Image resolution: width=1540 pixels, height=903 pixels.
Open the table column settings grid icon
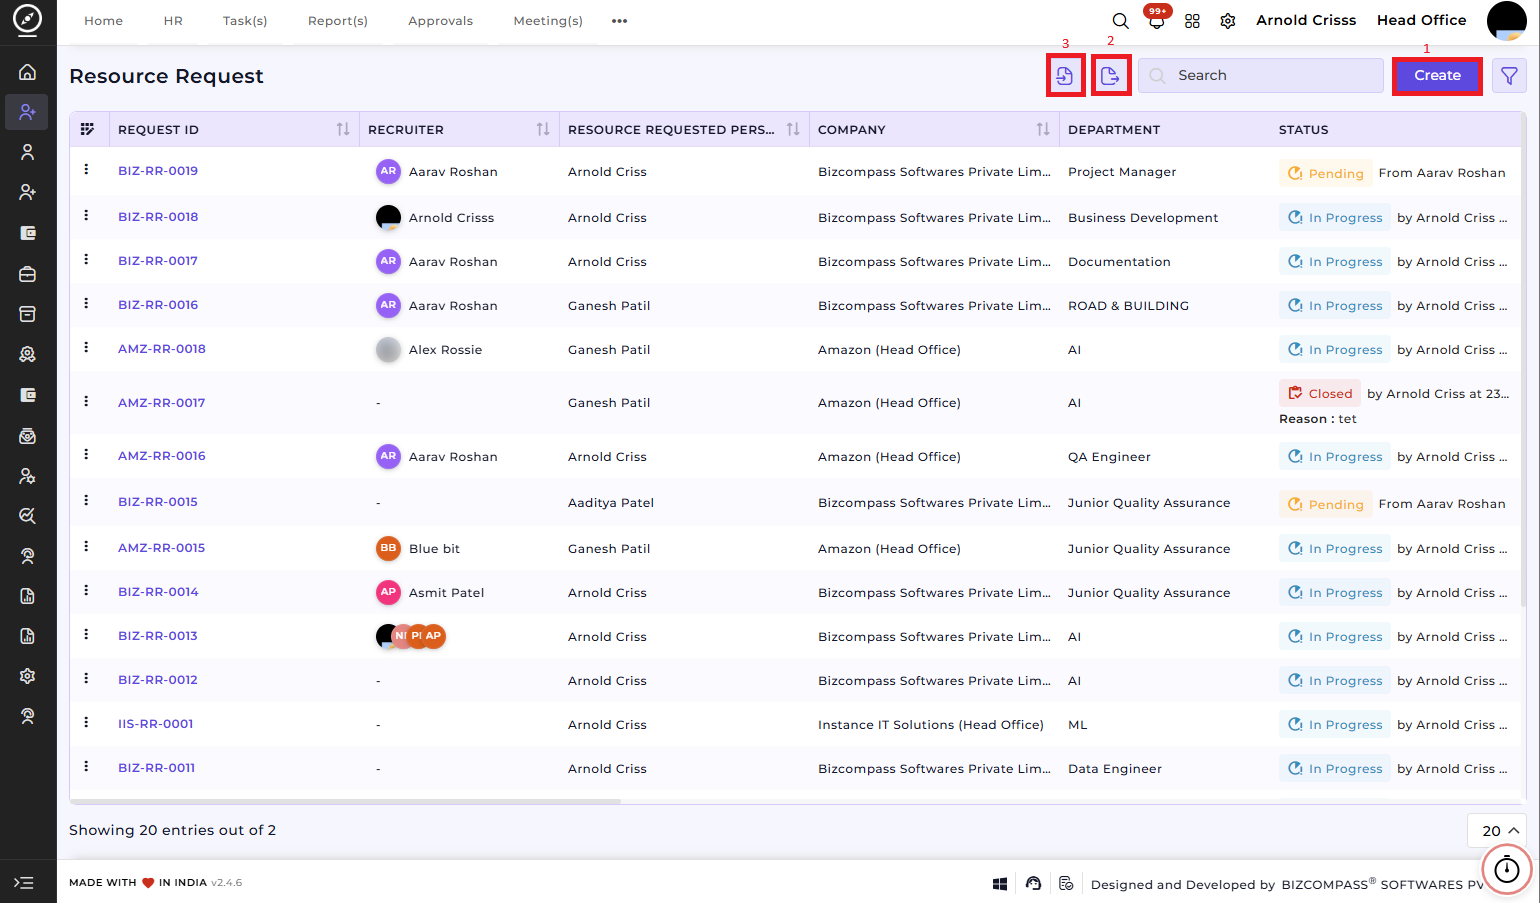pyautogui.click(x=87, y=129)
